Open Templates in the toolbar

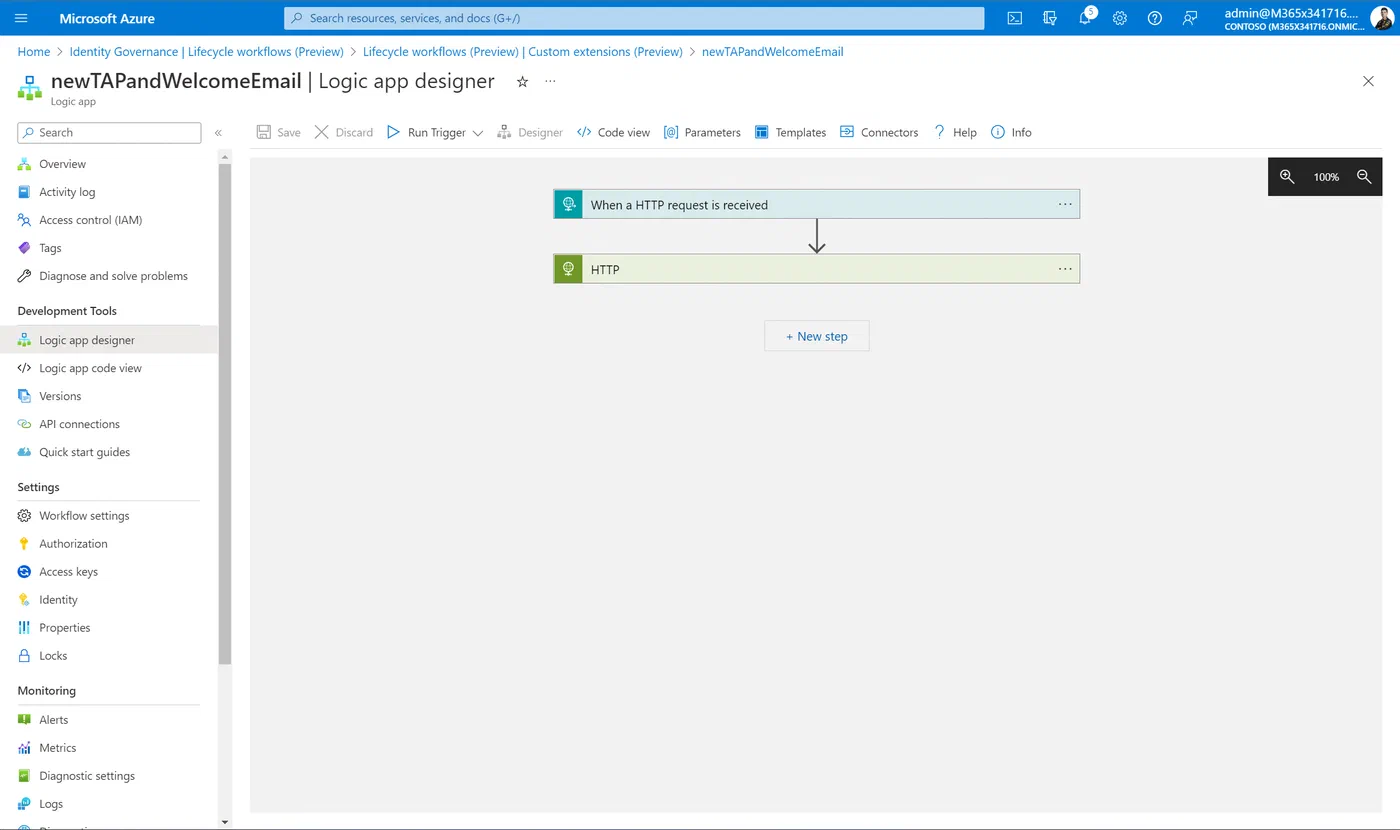tap(790, 132)
